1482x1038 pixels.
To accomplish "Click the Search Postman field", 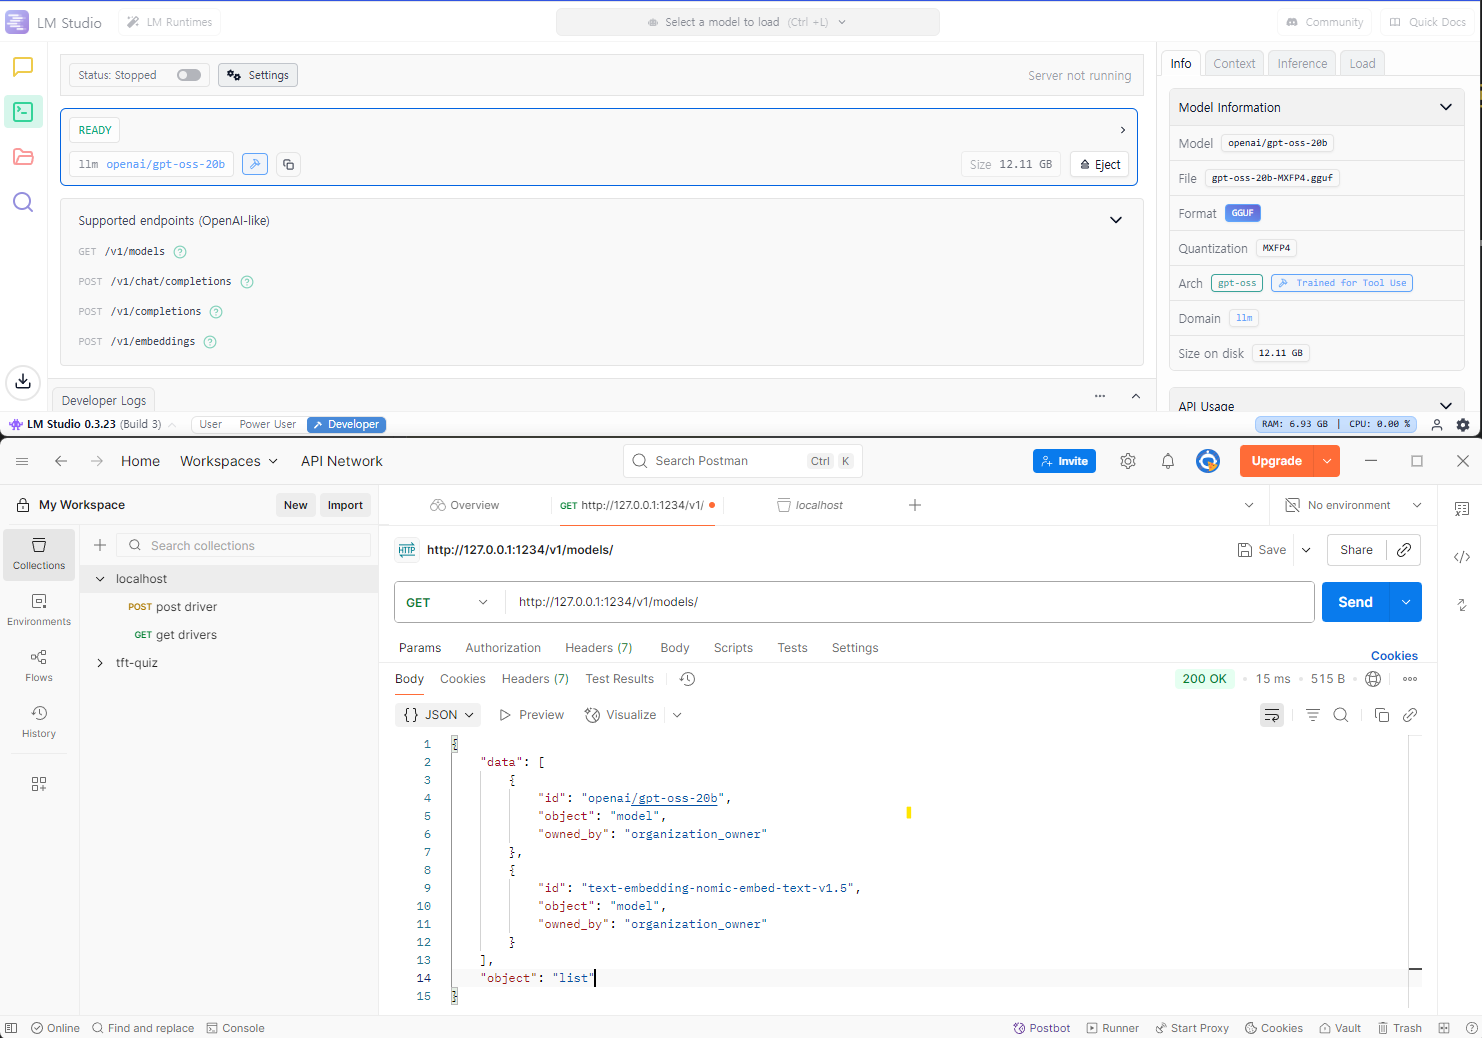I will (743, 461).
